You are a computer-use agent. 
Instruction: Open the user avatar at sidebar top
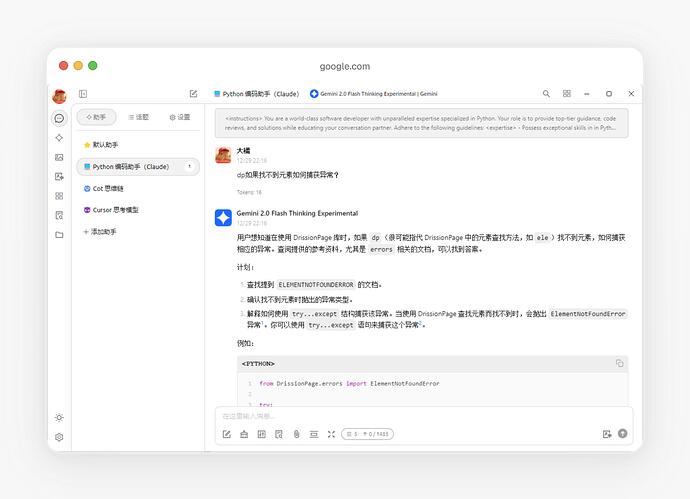click(59, 95)
